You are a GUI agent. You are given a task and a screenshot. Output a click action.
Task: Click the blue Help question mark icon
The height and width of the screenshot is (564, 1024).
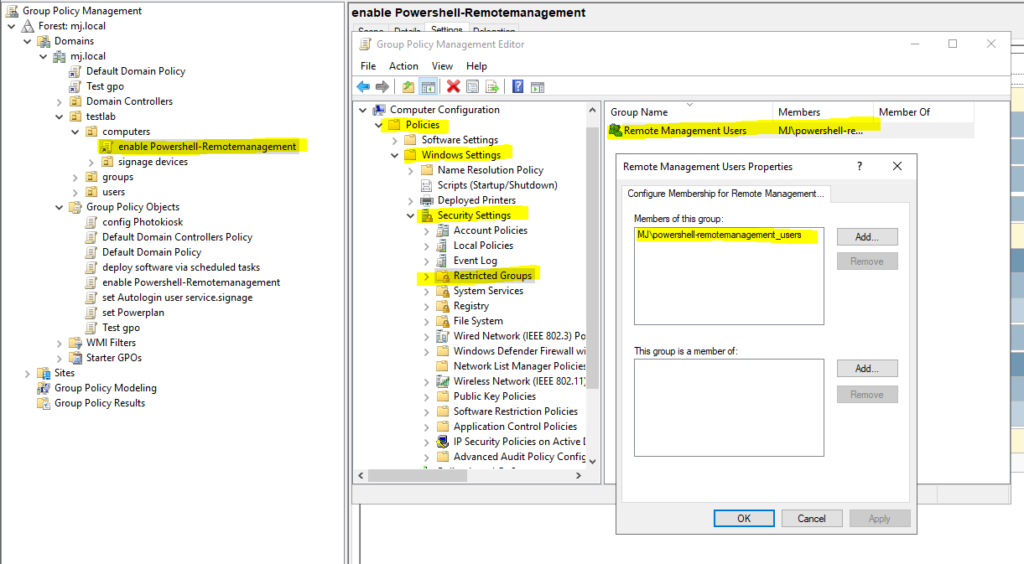pos(518,86)
